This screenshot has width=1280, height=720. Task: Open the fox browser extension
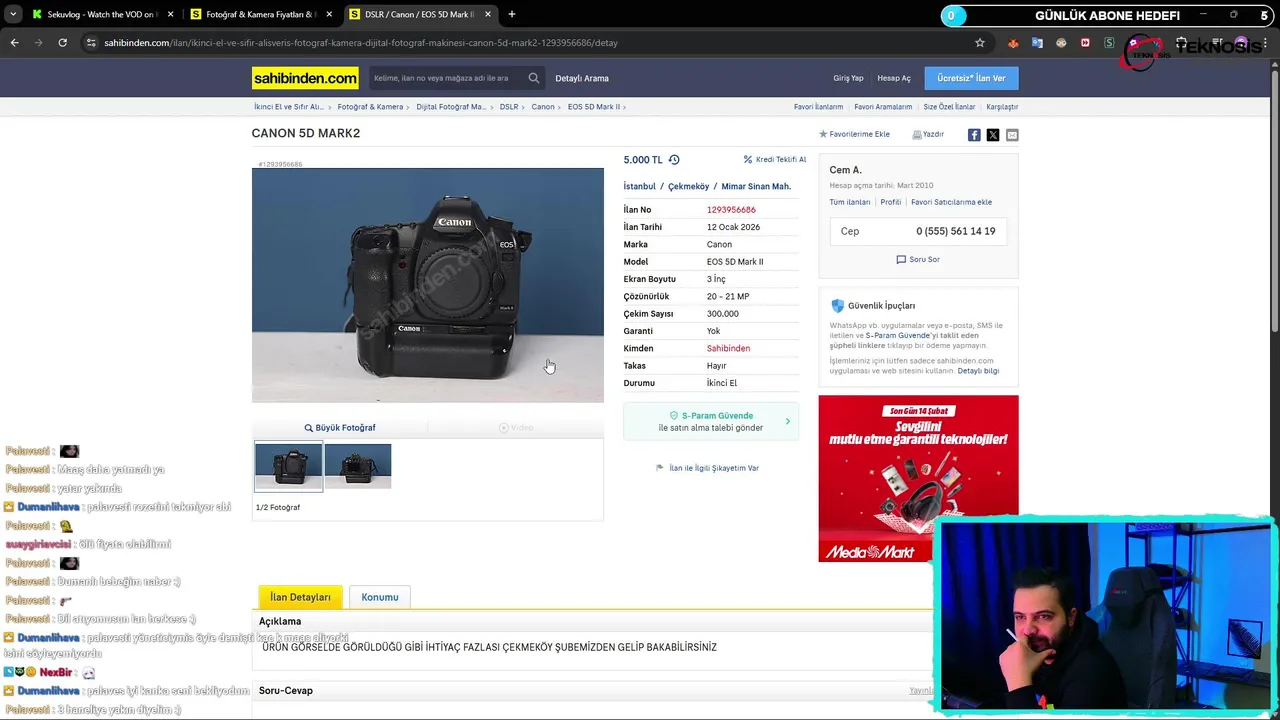[x=1013, y=43]
